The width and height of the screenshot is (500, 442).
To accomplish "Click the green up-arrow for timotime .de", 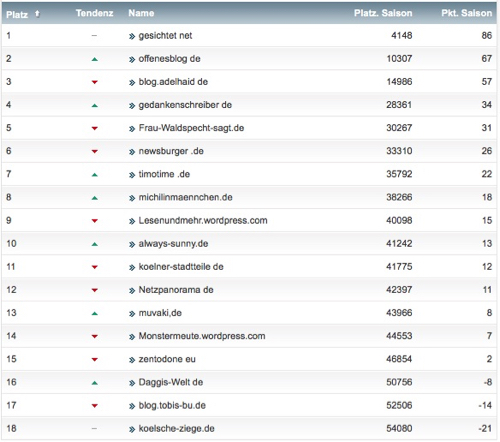I will tap(95, 175).
